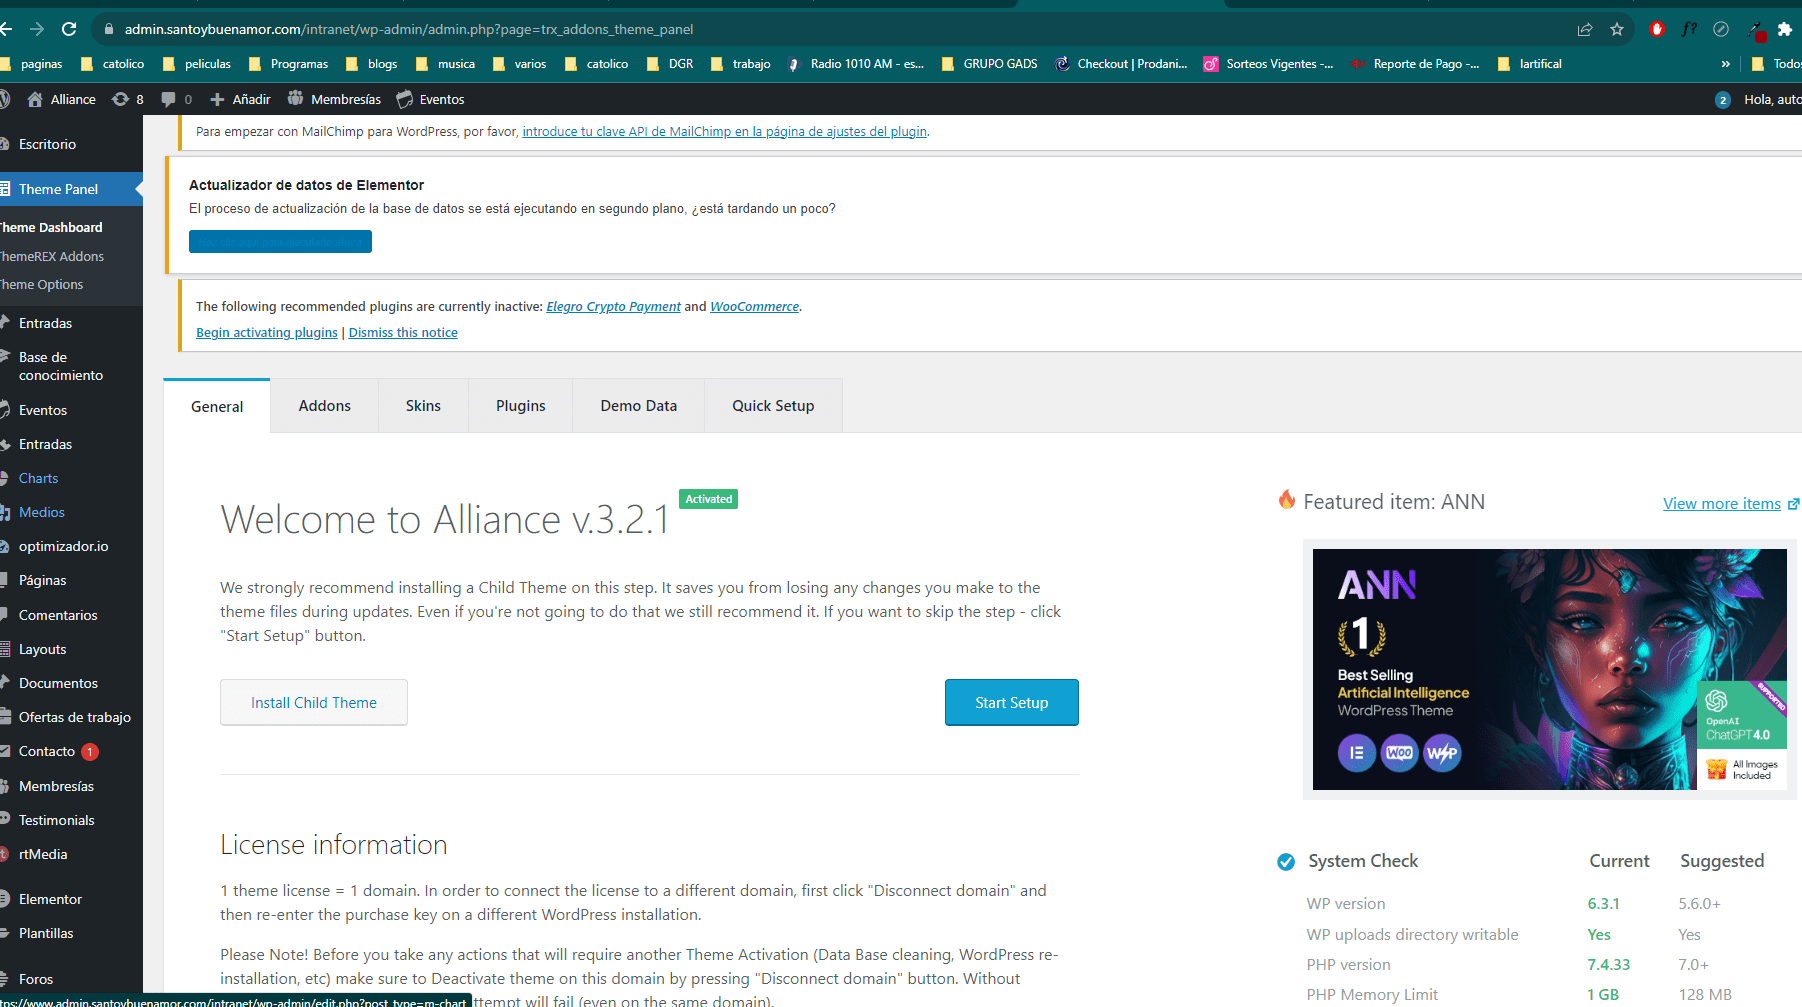This screenshot has height=1007, width=1802.
Task: Switch to the Skins tab
Action: [423, 406]
